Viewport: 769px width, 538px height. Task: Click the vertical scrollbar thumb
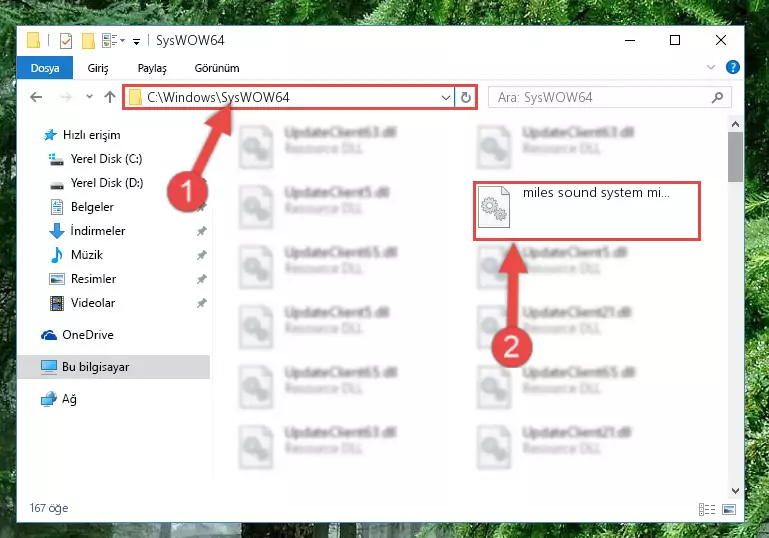tap(735, 157)
